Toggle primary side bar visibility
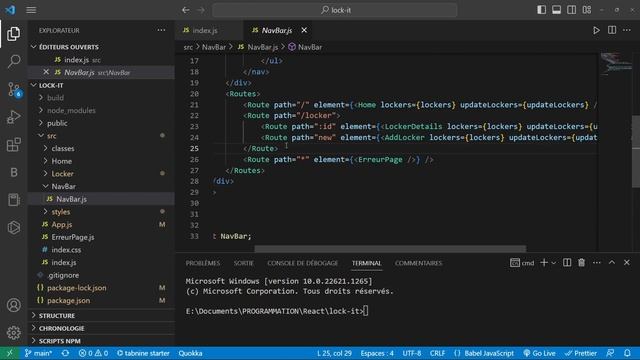The width and height of the screenshot is (640, 360). pyautogui.click(x=541, y=10)
